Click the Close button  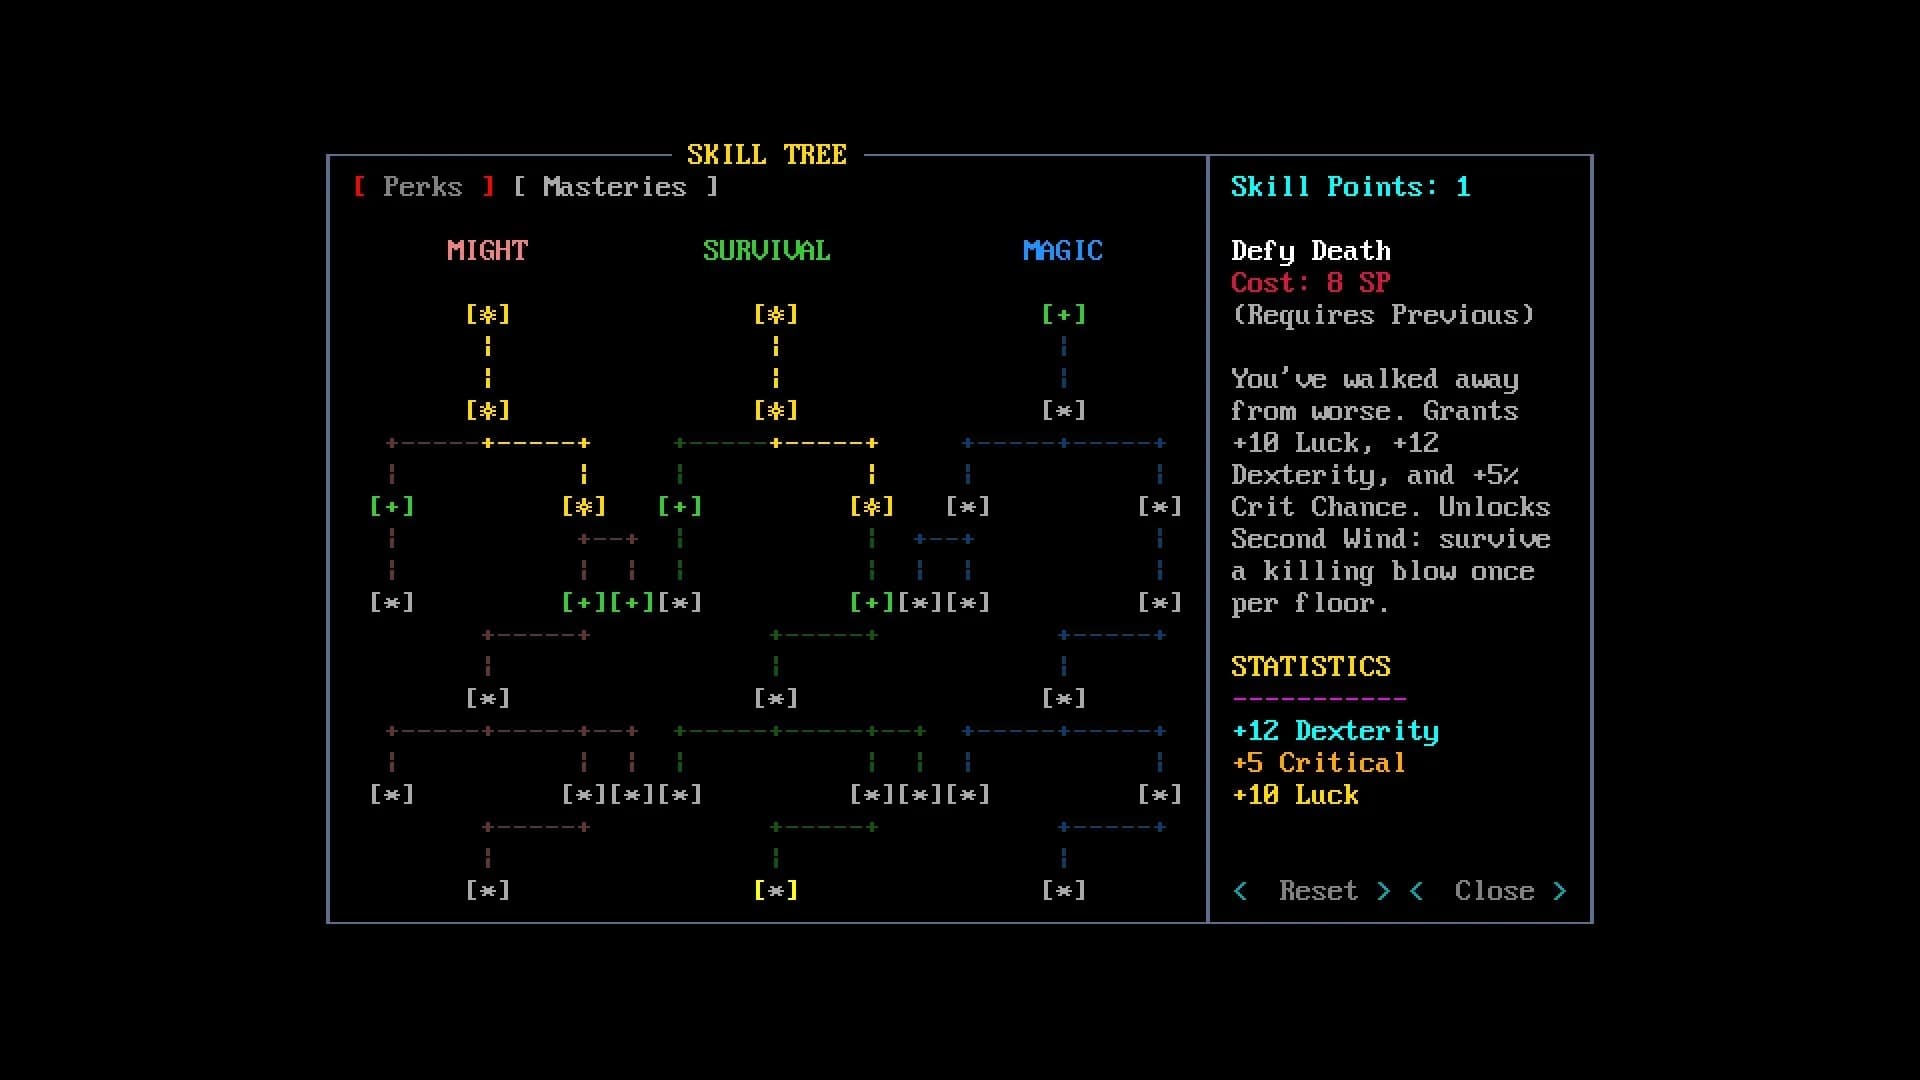1488,891
